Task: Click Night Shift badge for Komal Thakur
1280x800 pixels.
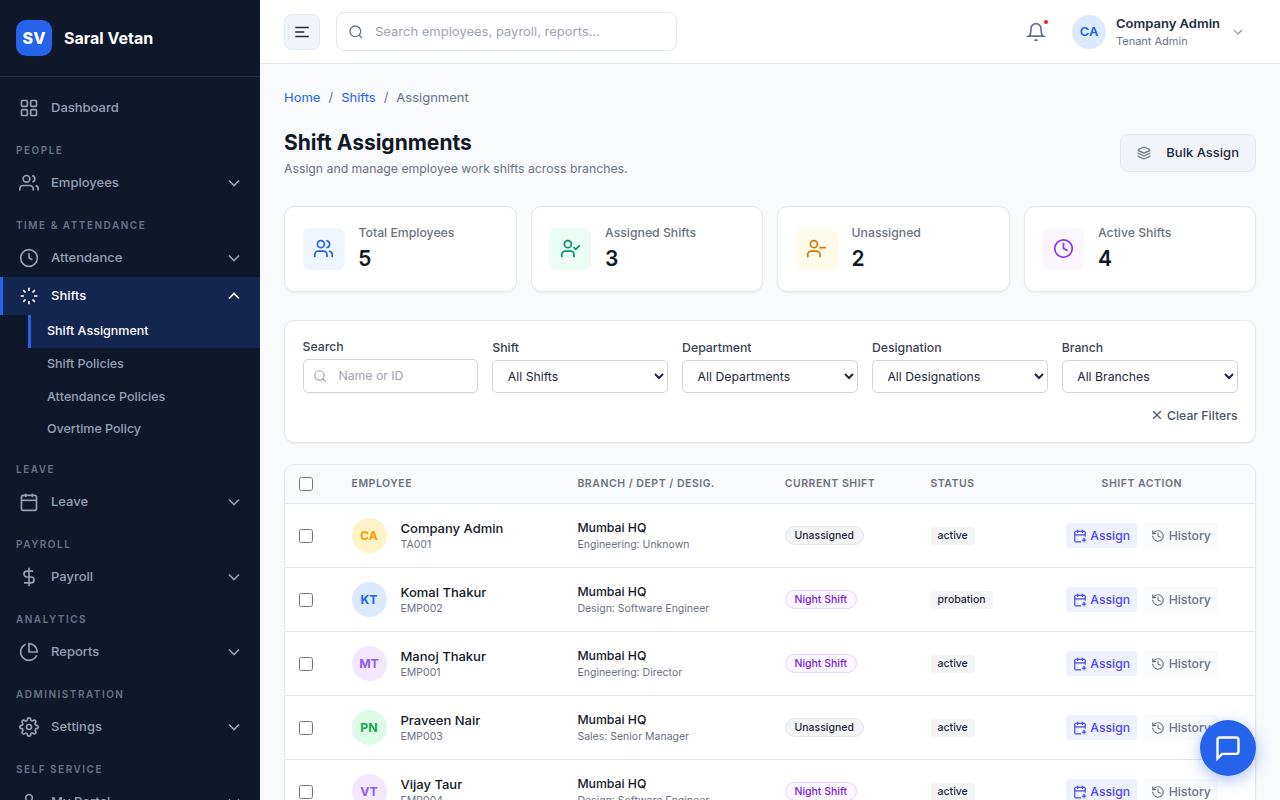Action: (x=821, y=600)
